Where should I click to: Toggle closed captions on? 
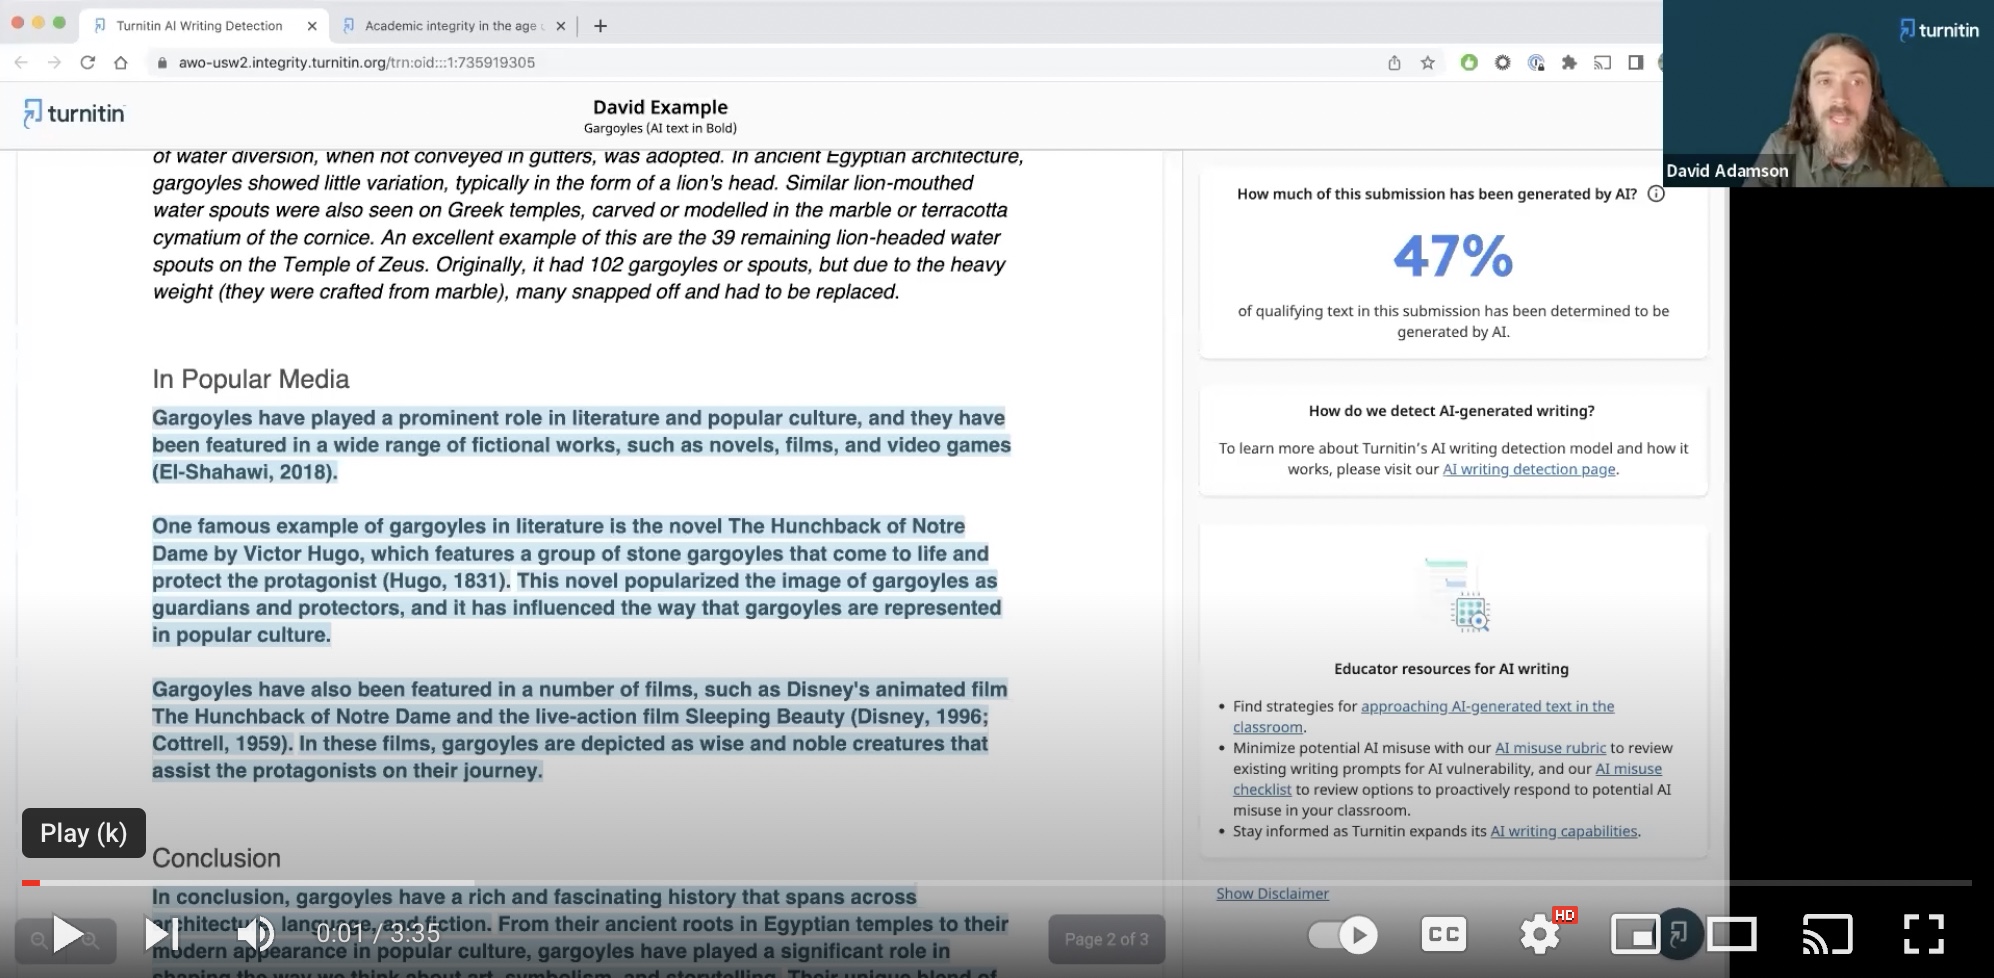(1443, 935)
